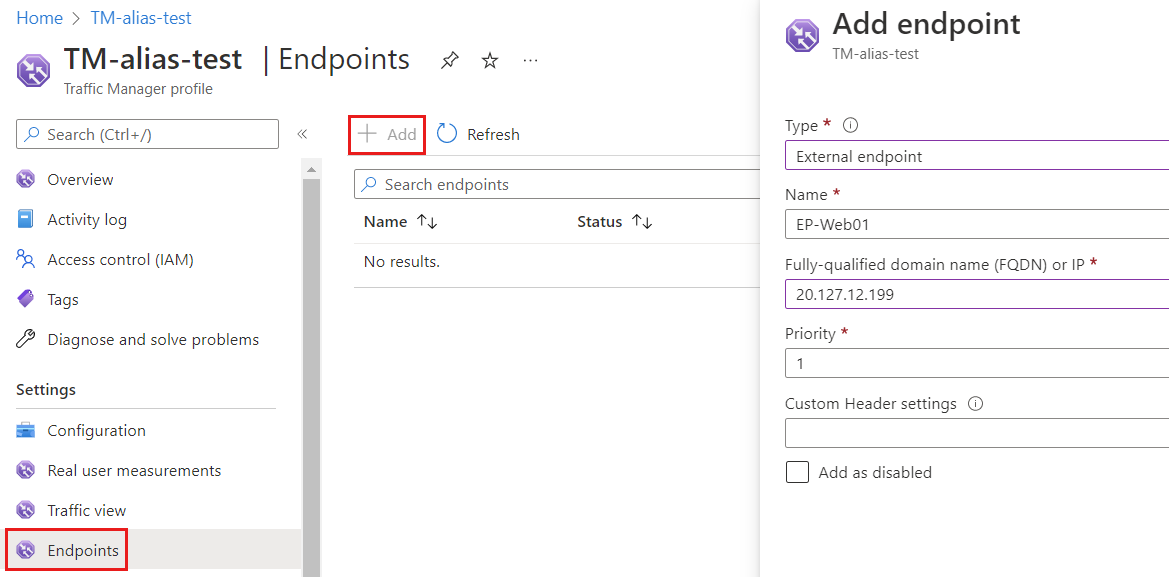Click the sidebar vertical scrollbar thumb
This screenshot has width=1169, height=577.
tap(311, 376)
